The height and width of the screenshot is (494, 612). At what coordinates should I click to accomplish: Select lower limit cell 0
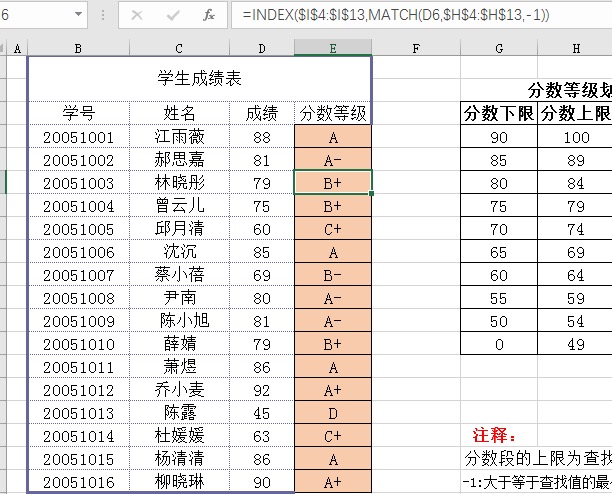(499, 344)
